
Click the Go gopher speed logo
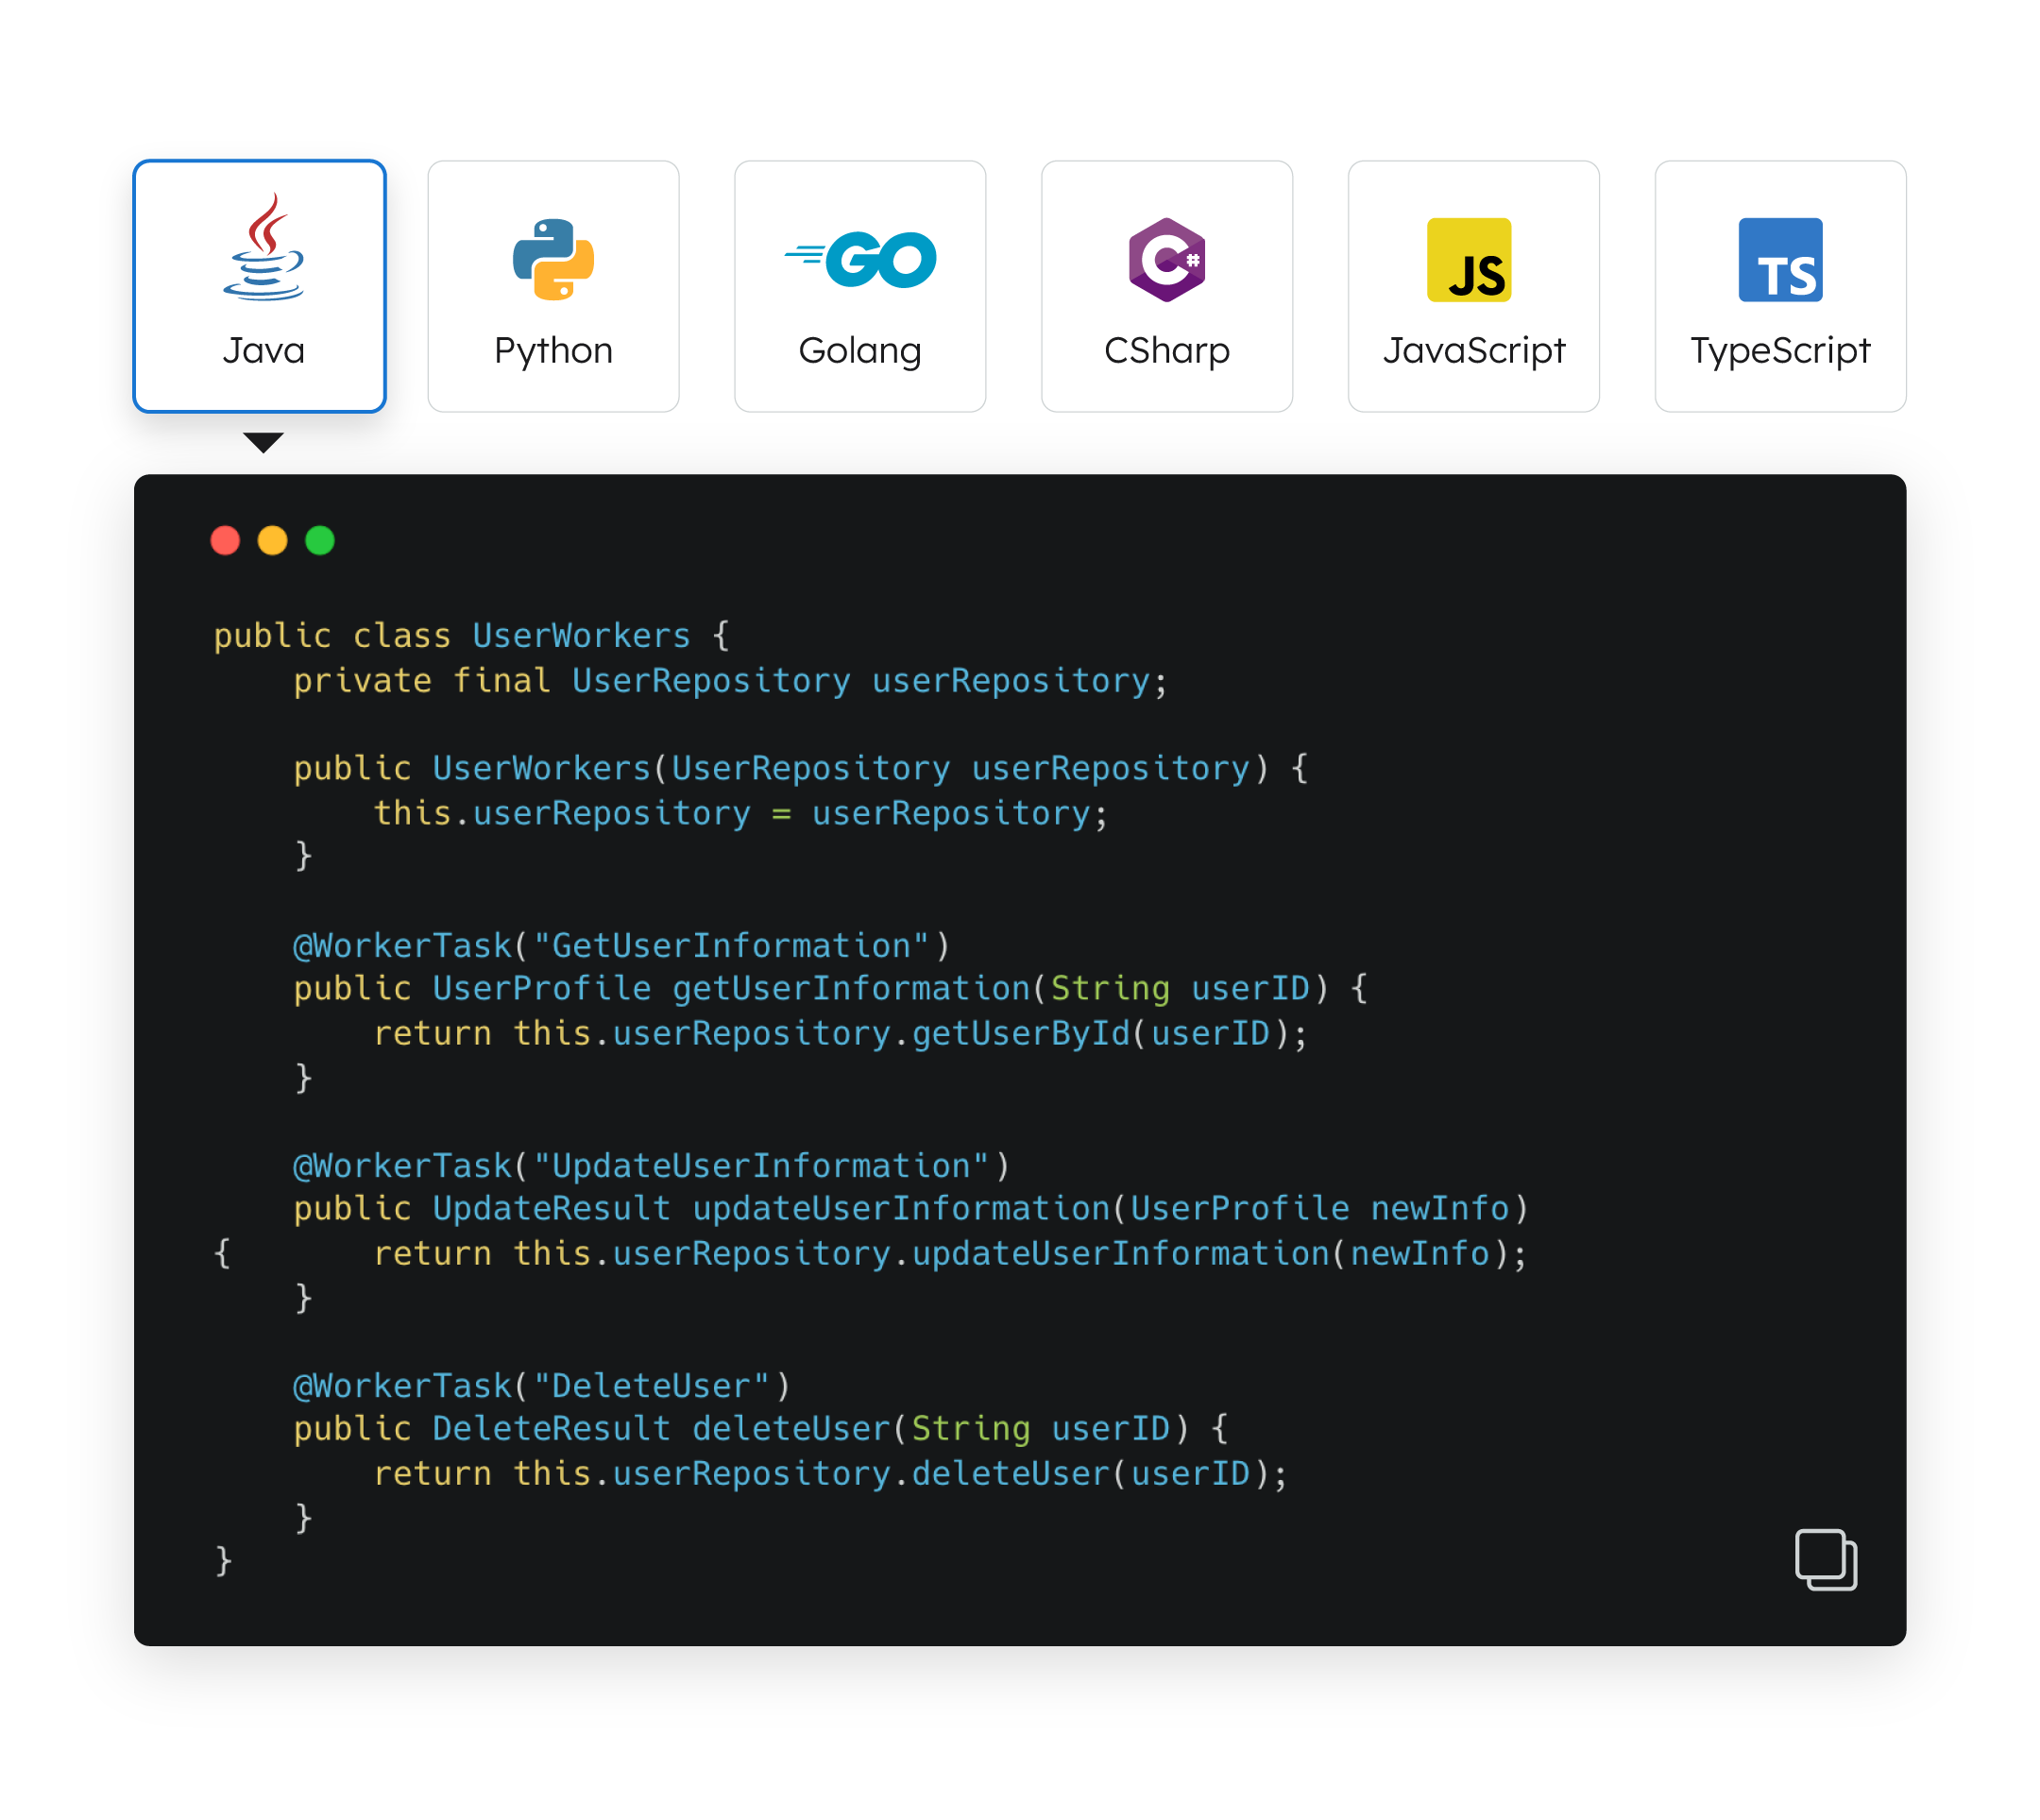click(861, 259)
